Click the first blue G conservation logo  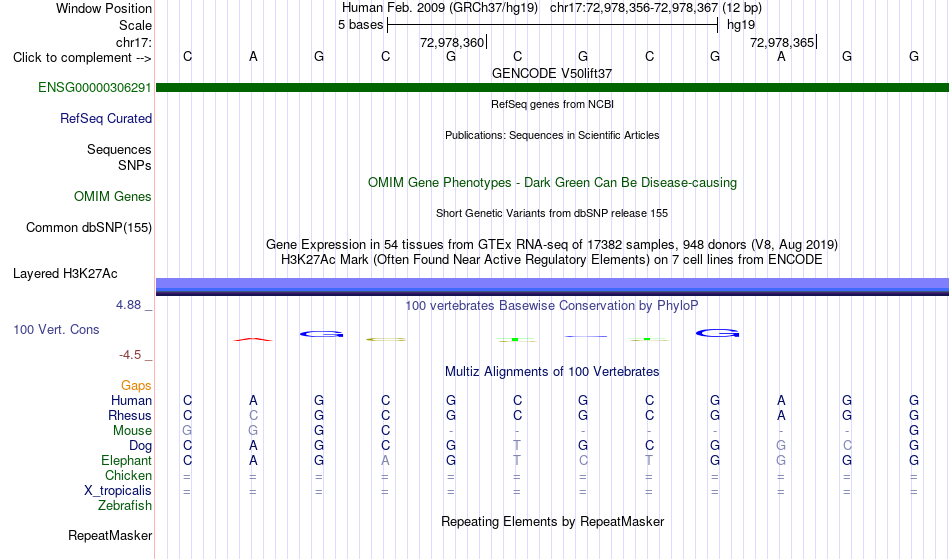[321, 334]
